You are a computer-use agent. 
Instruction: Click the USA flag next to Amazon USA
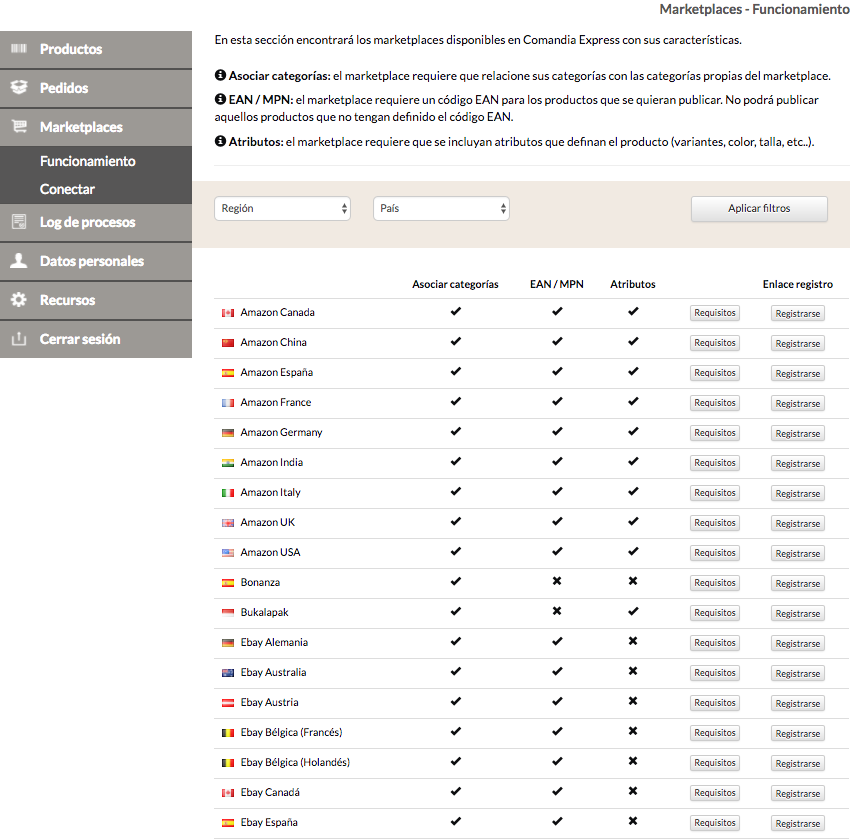point(228,552)
